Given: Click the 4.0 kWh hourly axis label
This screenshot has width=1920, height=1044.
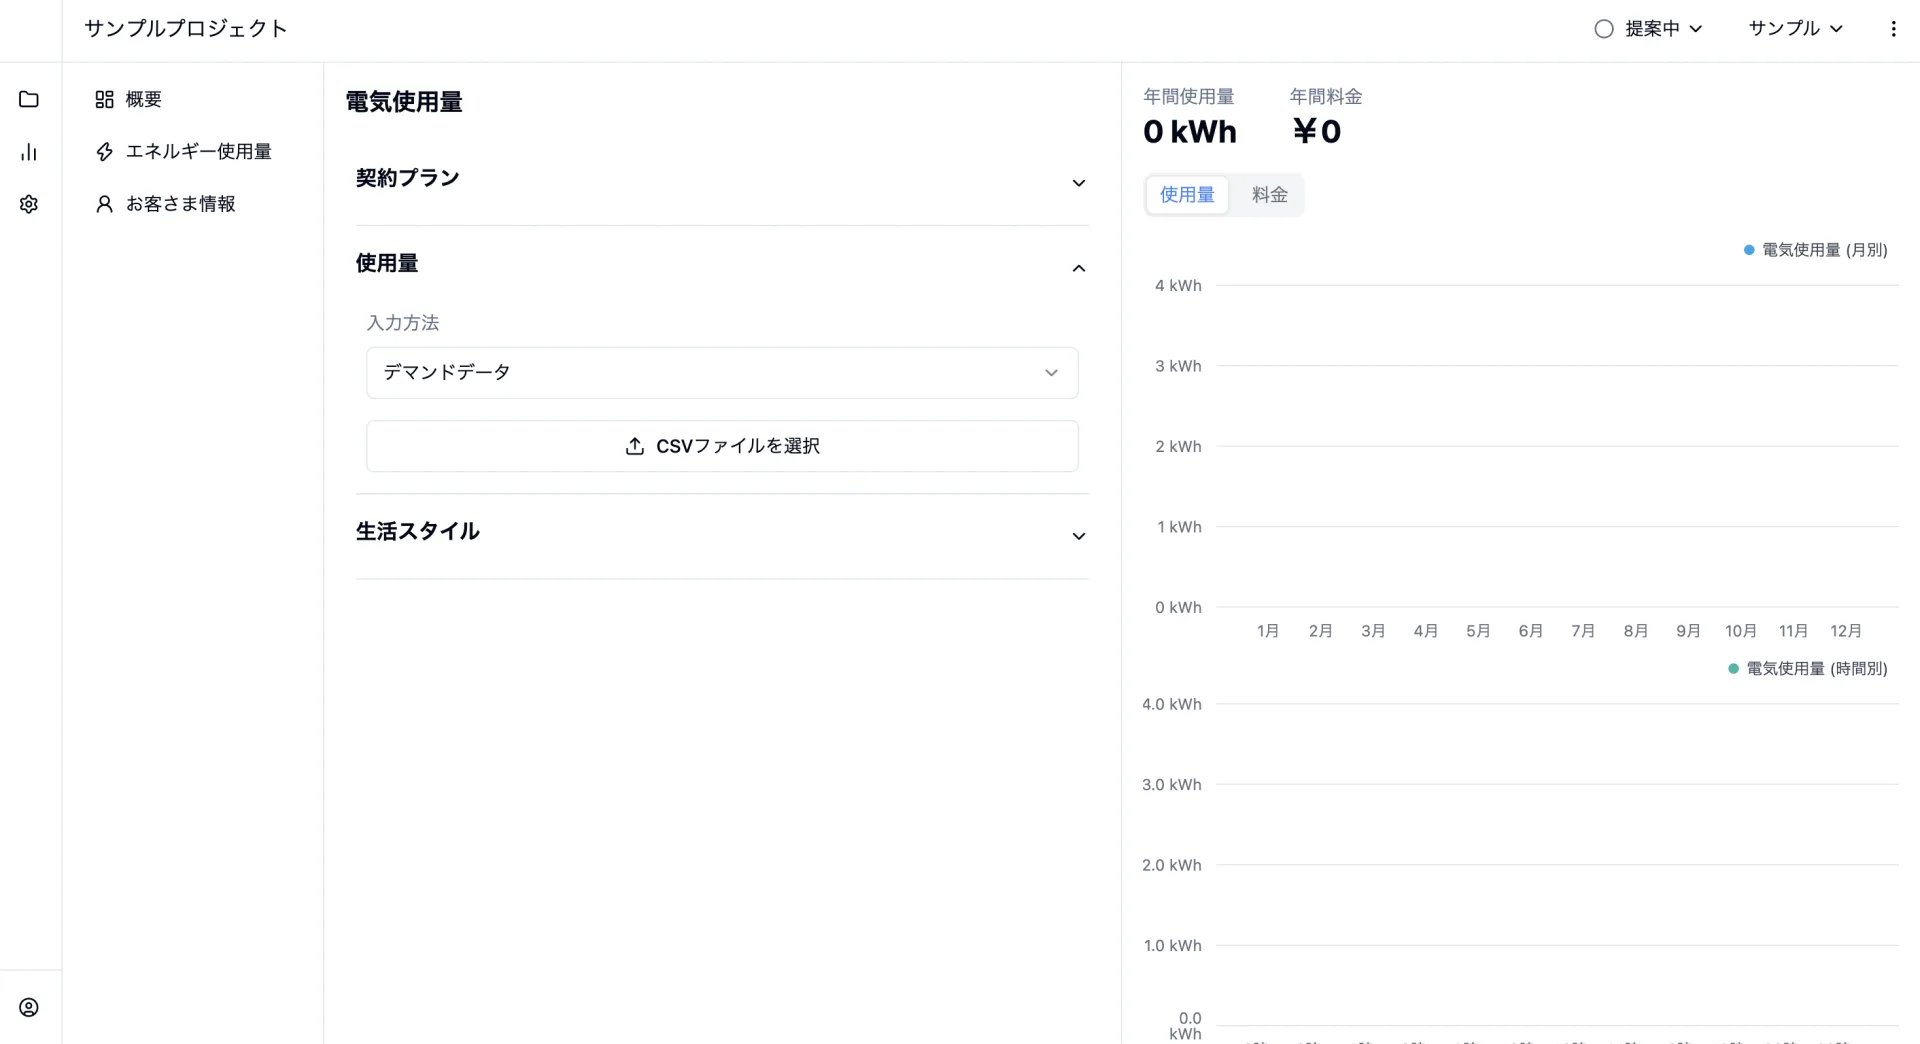Looking at the screenshot, I should pos(1172,704).
